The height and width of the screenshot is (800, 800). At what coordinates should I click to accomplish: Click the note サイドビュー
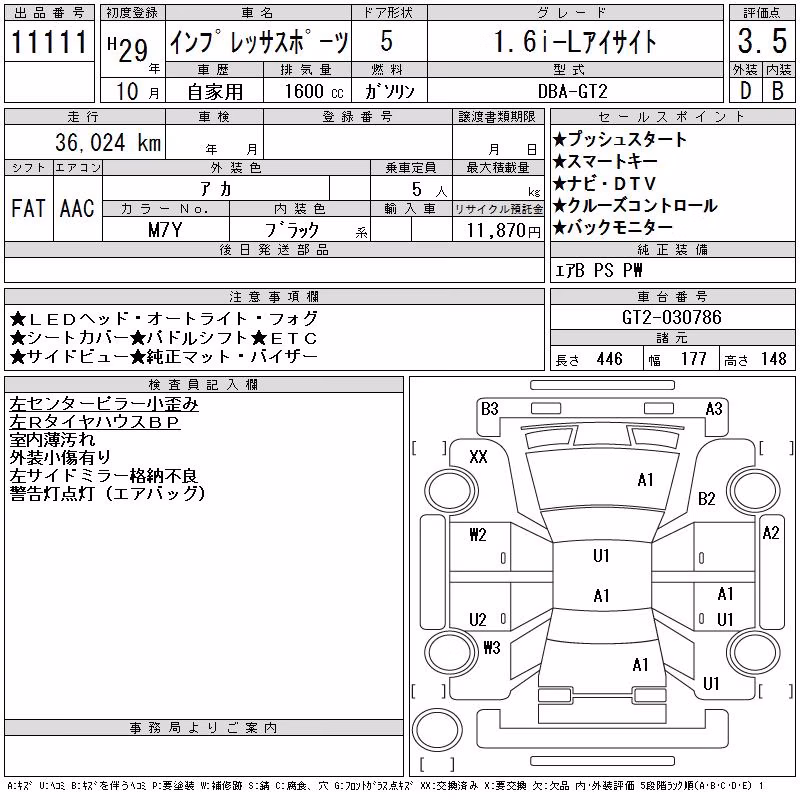(x=70, y=356)
